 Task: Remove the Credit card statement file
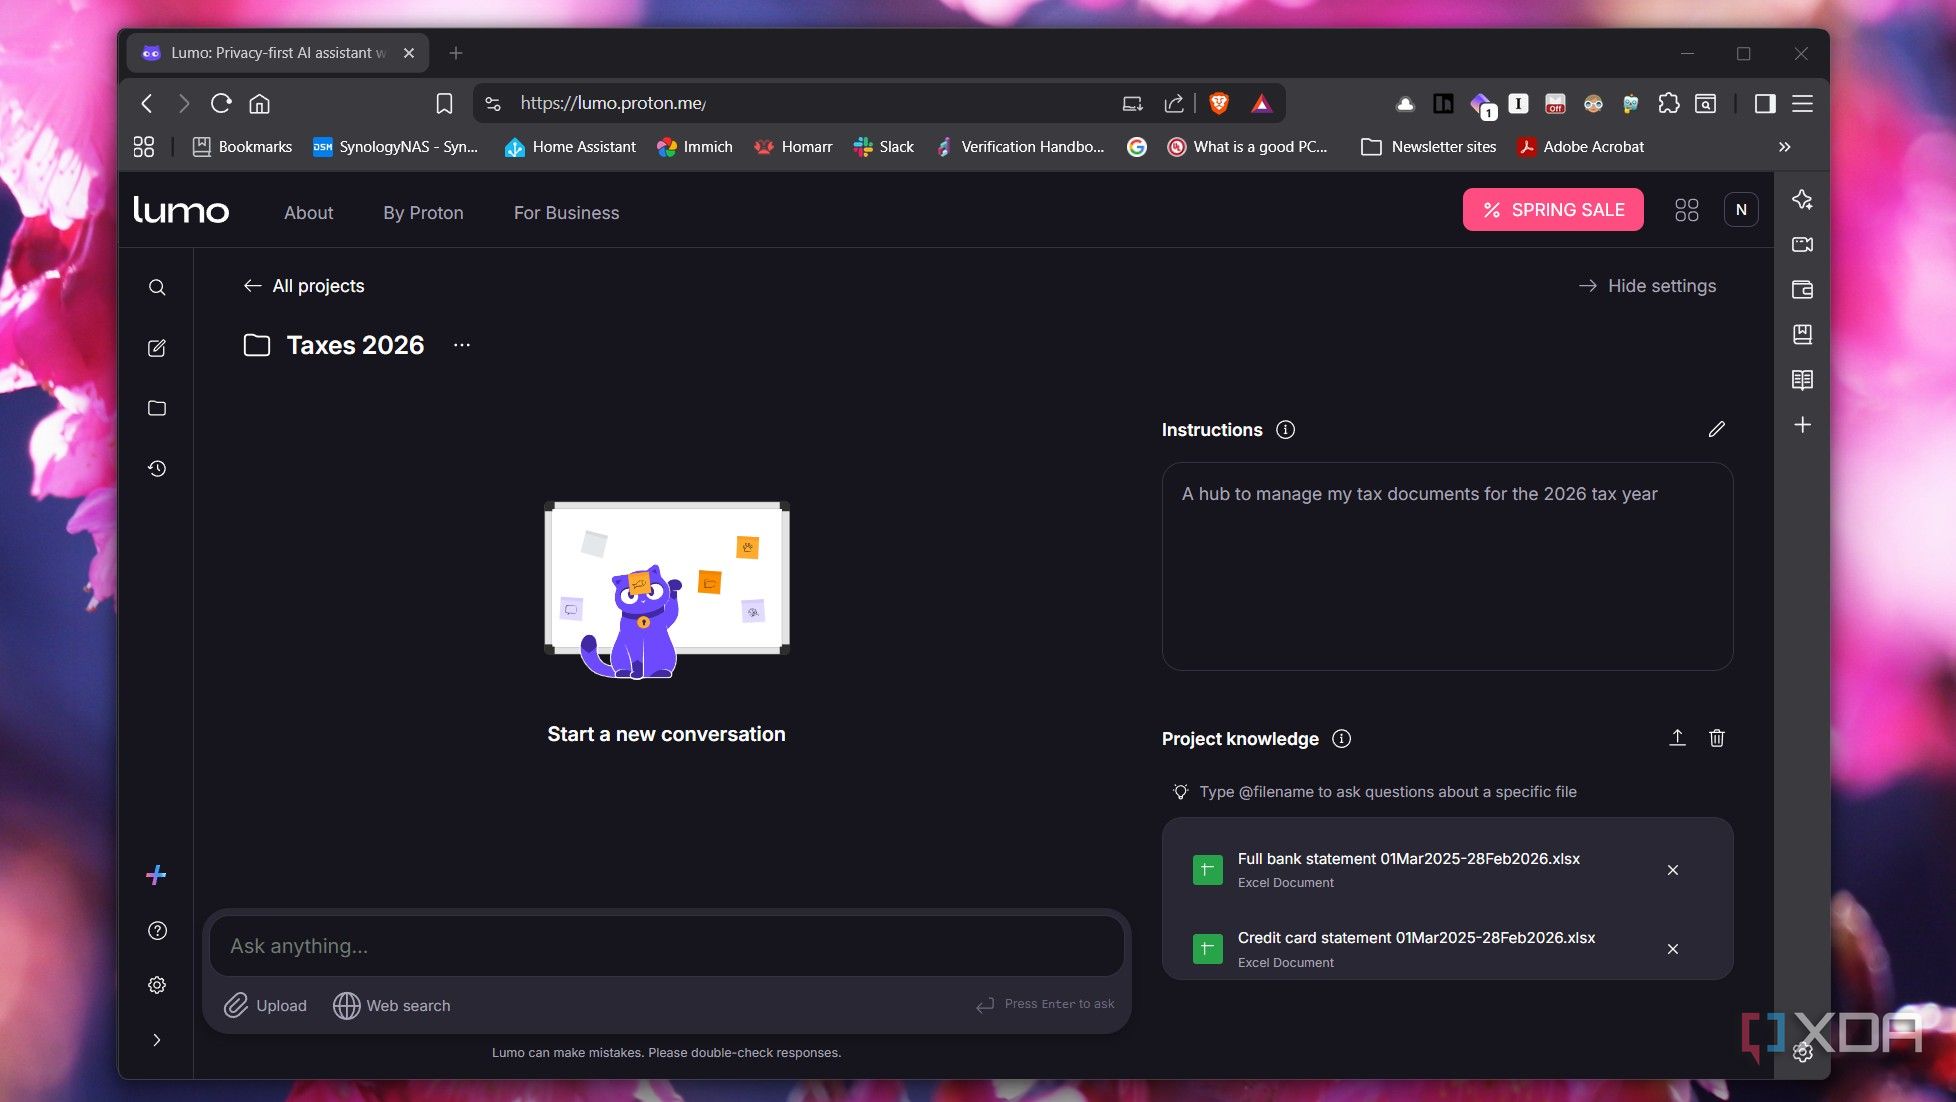pyautogui.click(x=1673, y=949)
